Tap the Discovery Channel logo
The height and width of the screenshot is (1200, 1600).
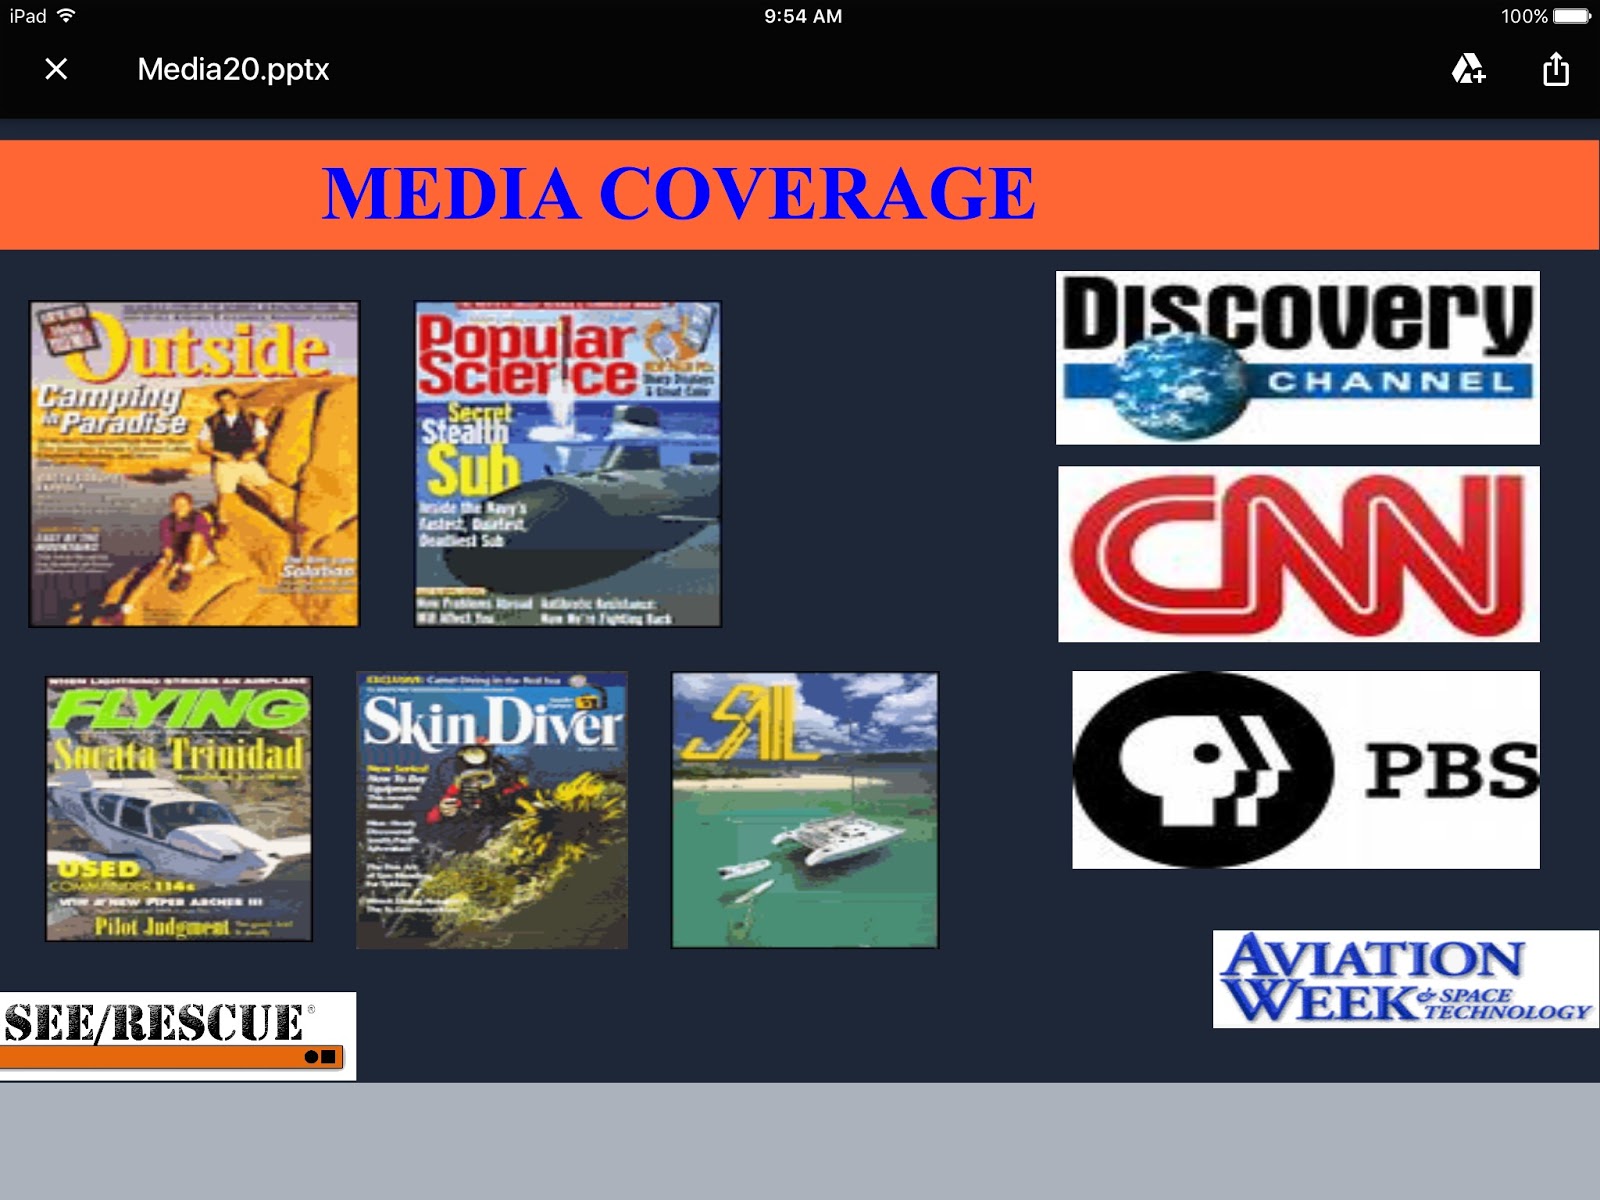(x=1298, y=357)
